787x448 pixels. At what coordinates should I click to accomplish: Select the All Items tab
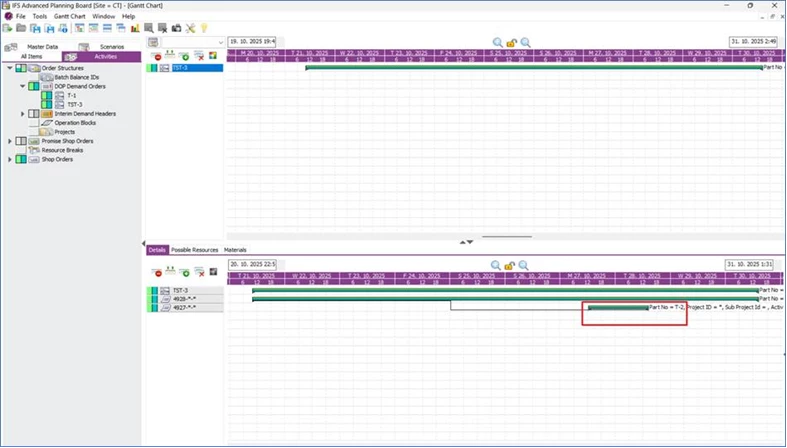32,57
